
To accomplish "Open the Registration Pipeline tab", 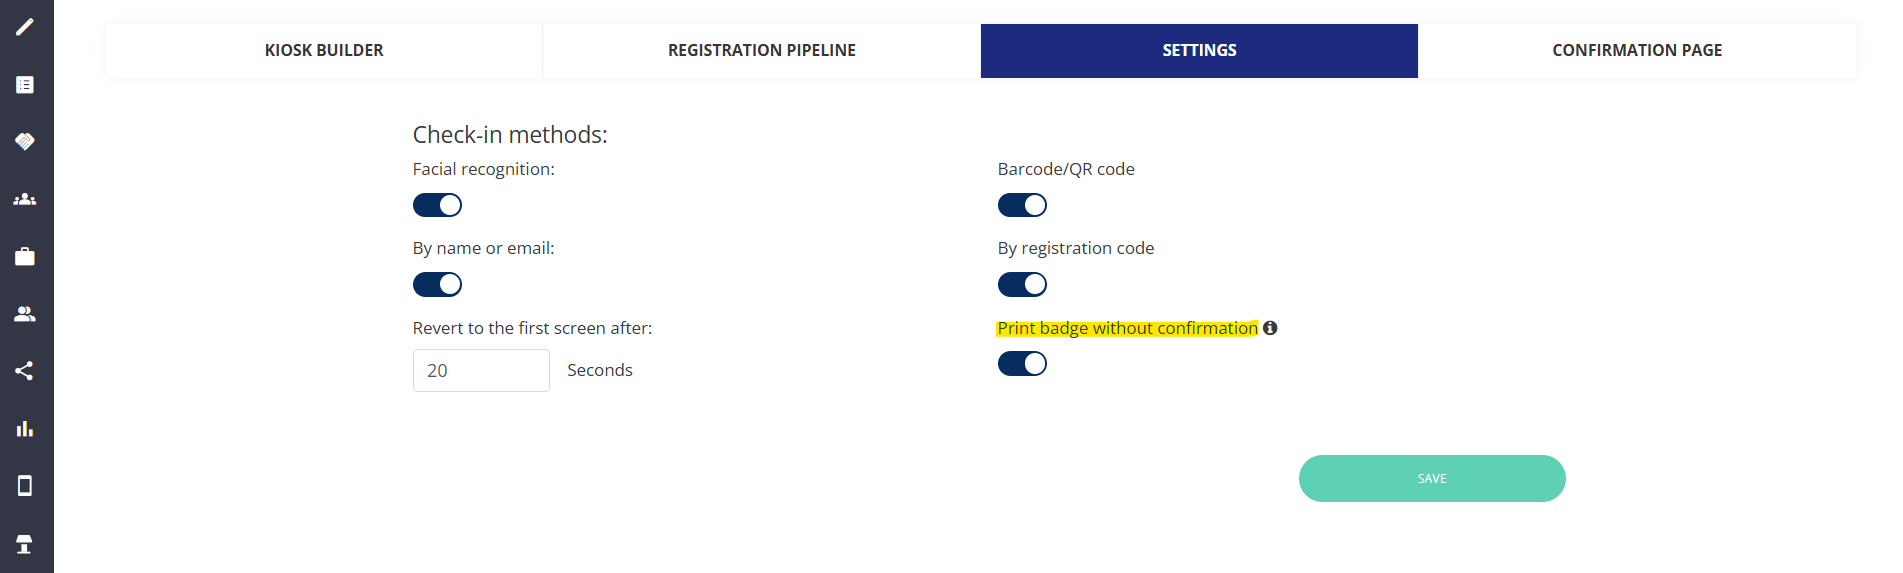I will pyautogui.click(x=761, y=51).
